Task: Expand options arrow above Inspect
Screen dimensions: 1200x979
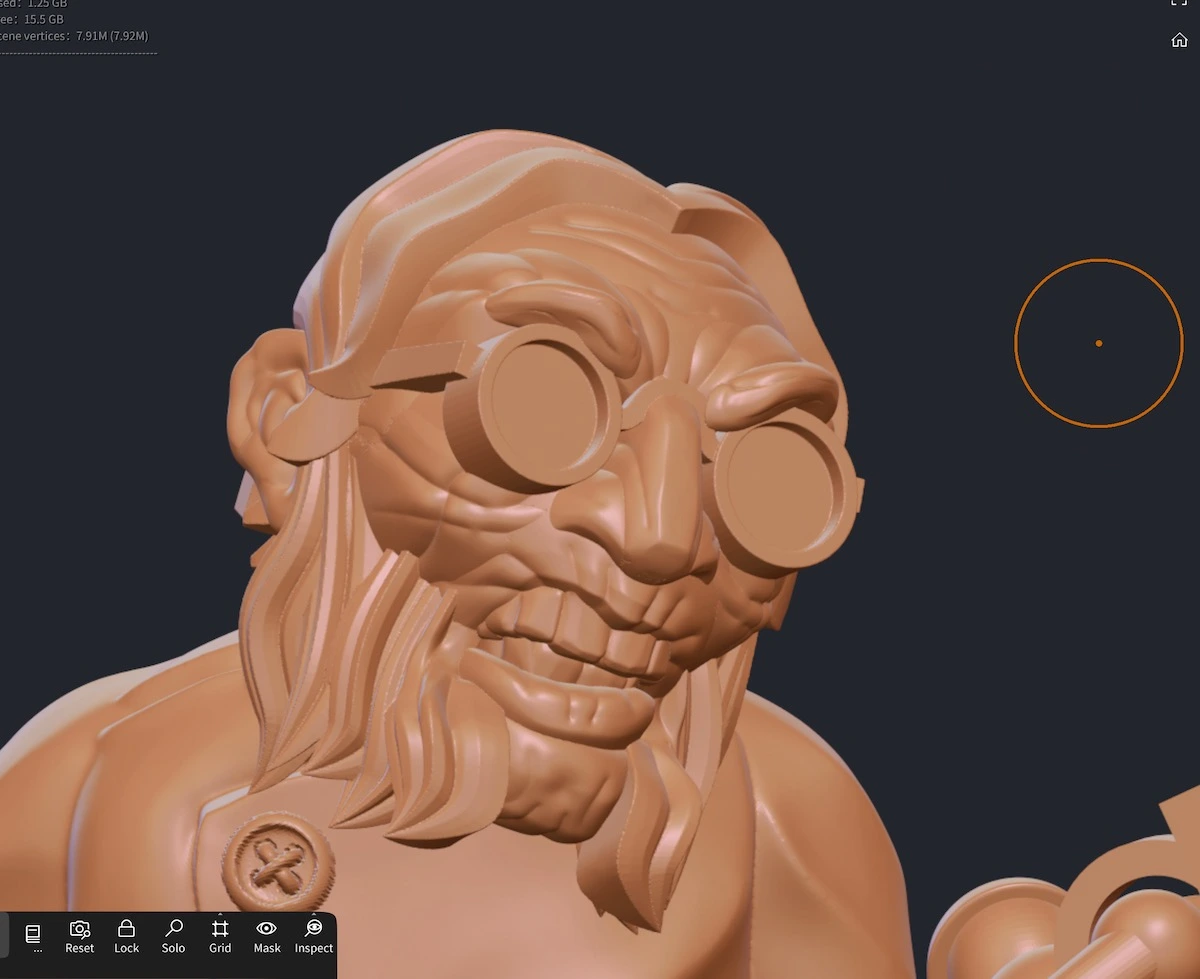Action: [314, 913]
